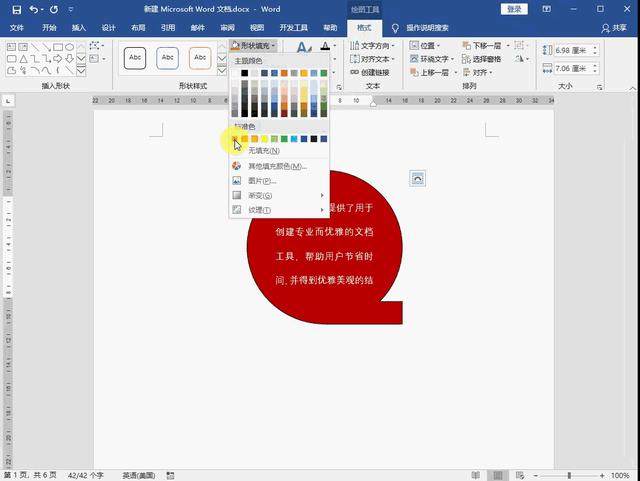The height and width of the screenshot is (481, 640).
Task: Click the 登录 sign-in button
Action: click(514, 9)
